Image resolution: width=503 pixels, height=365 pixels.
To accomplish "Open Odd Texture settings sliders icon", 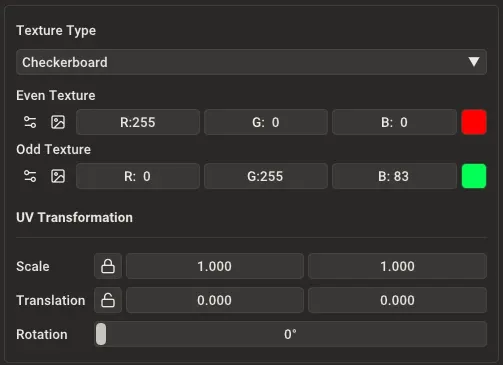I will 30,176.
